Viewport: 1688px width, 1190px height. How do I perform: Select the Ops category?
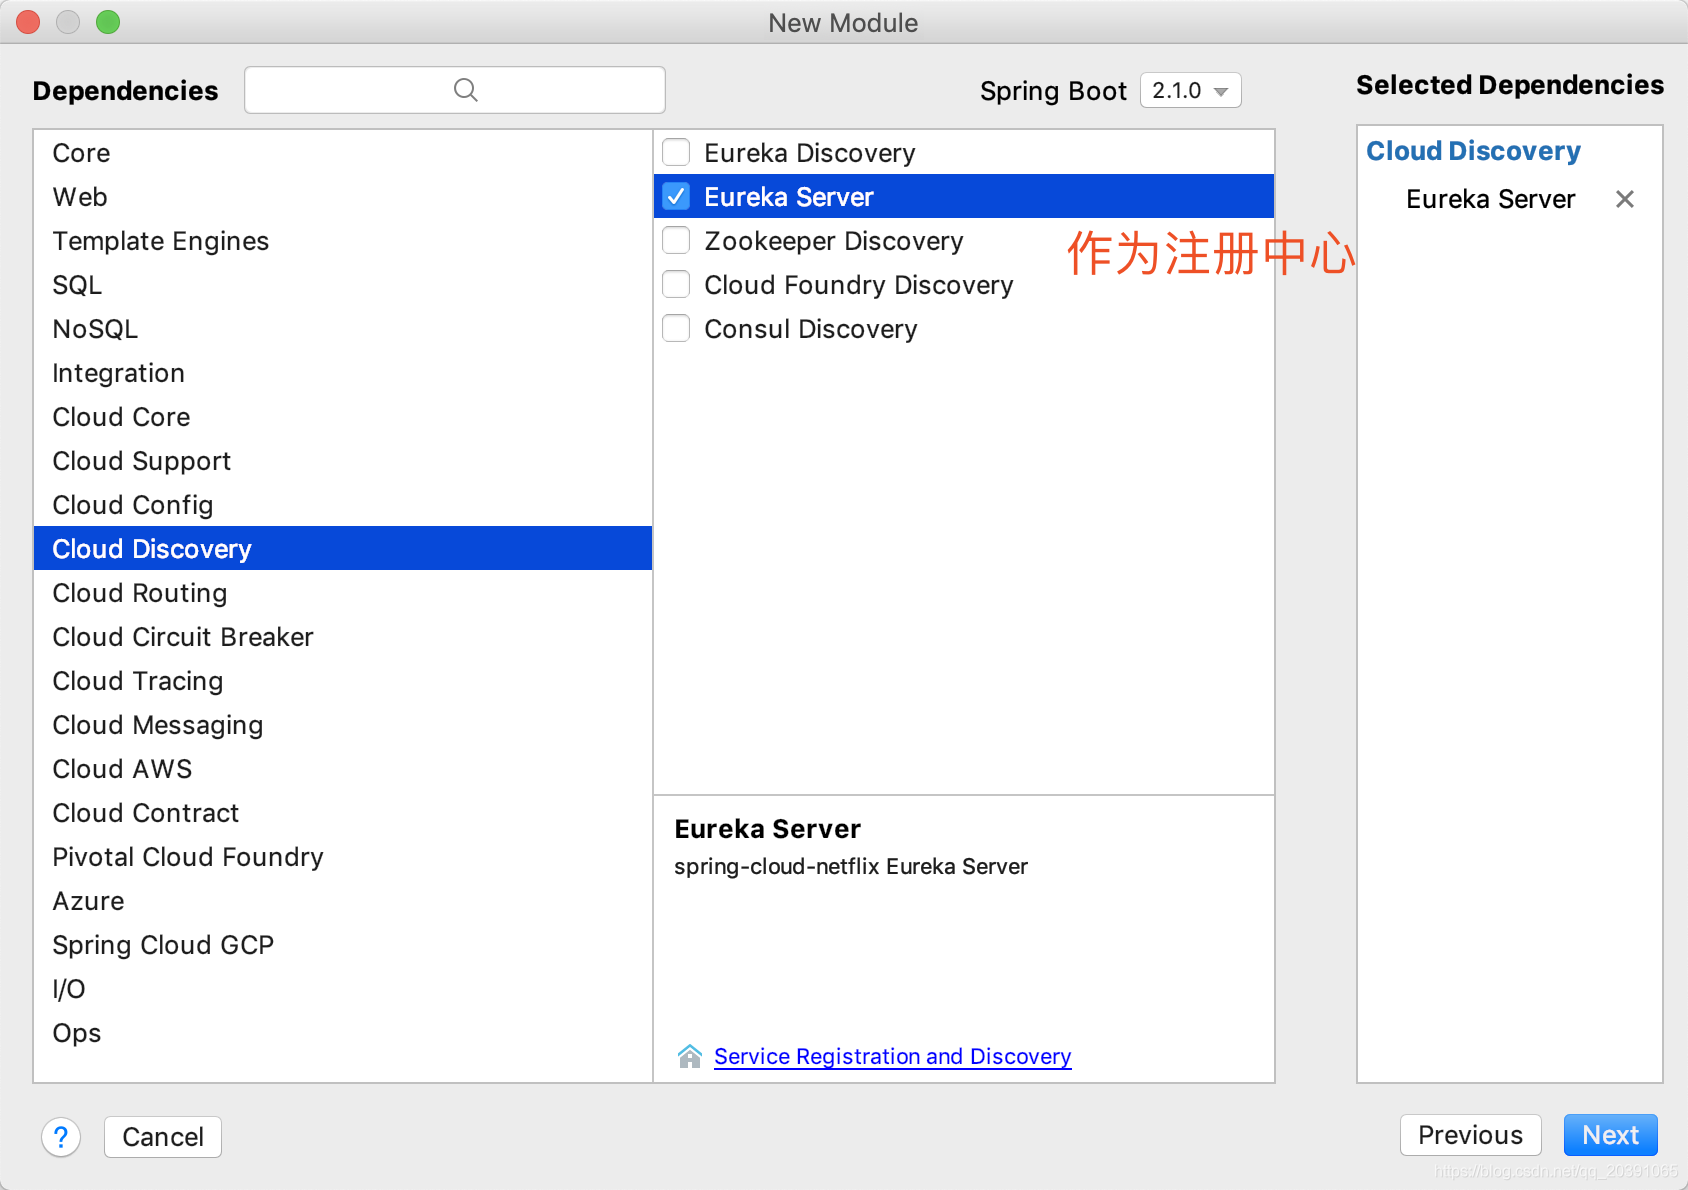[343, 1033]
